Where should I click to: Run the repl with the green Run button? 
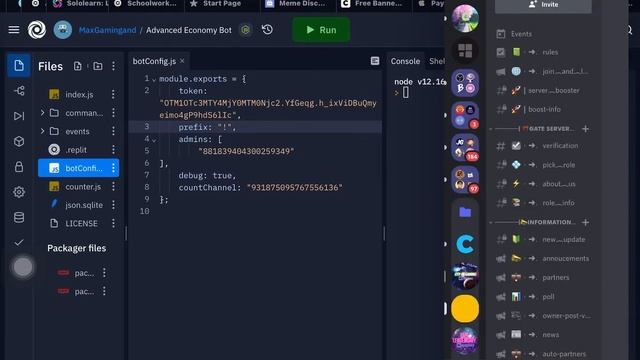(321, 30)
